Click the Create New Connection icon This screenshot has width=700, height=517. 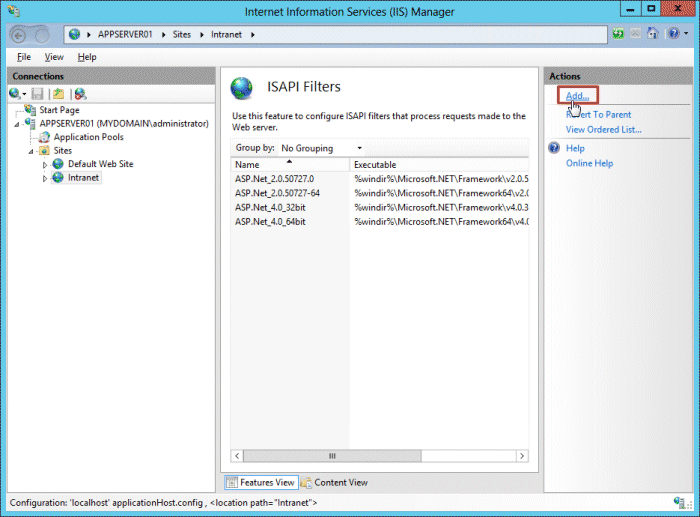[14, 94]
